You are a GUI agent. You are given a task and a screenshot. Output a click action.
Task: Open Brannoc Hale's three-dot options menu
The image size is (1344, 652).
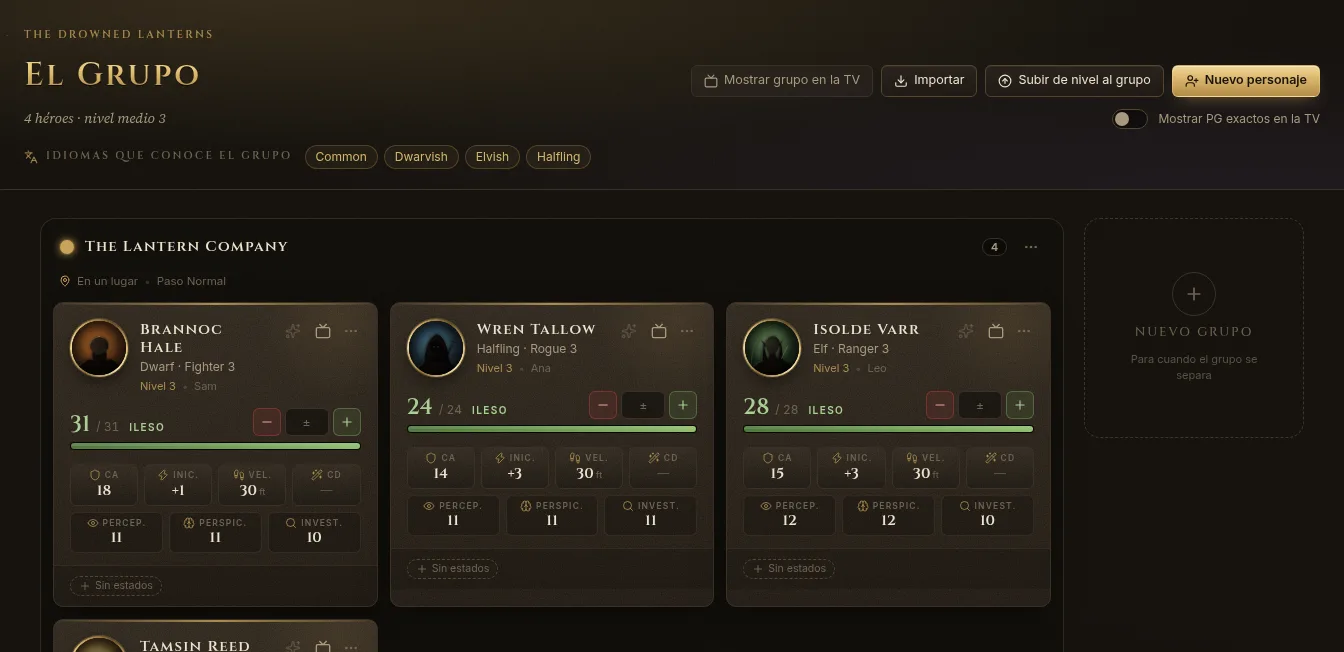point(351,331)
